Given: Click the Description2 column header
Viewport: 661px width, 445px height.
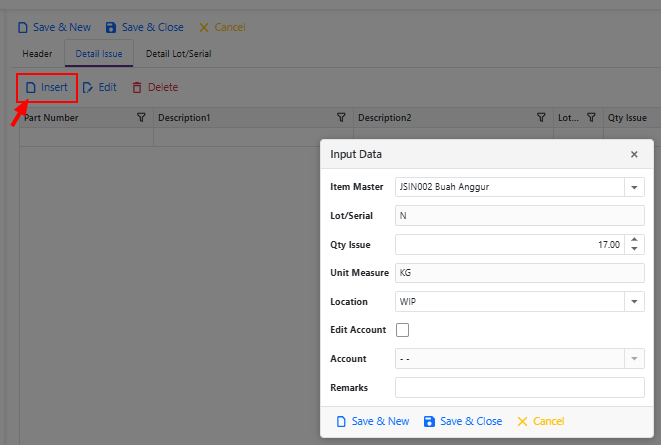Looking at the screenshot, I should click(x=453, y=118).
